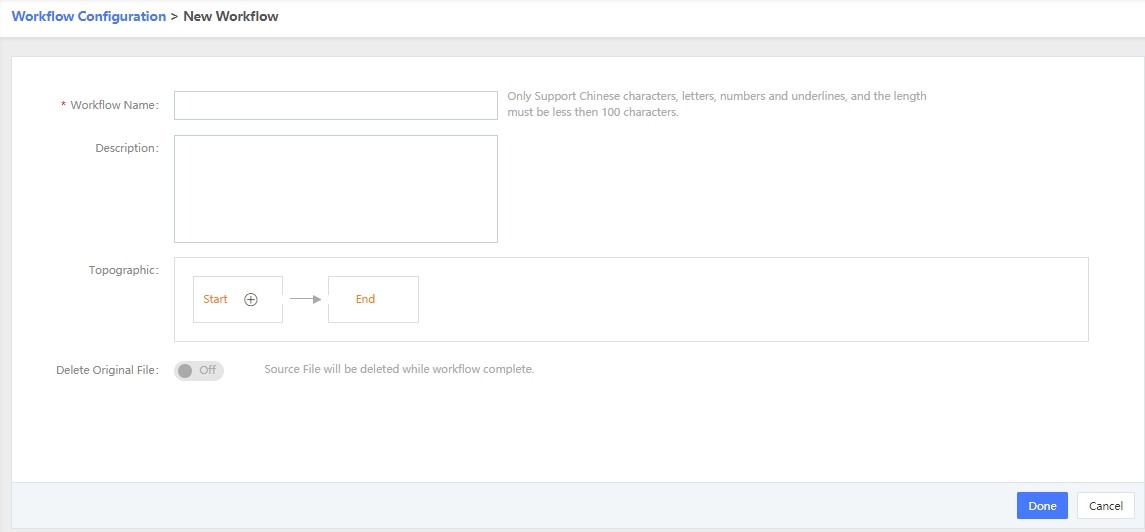Click the "Only Support Chinese characters" hint text
This screenshot has width=1145, height=532.
[x=716, y=105]
